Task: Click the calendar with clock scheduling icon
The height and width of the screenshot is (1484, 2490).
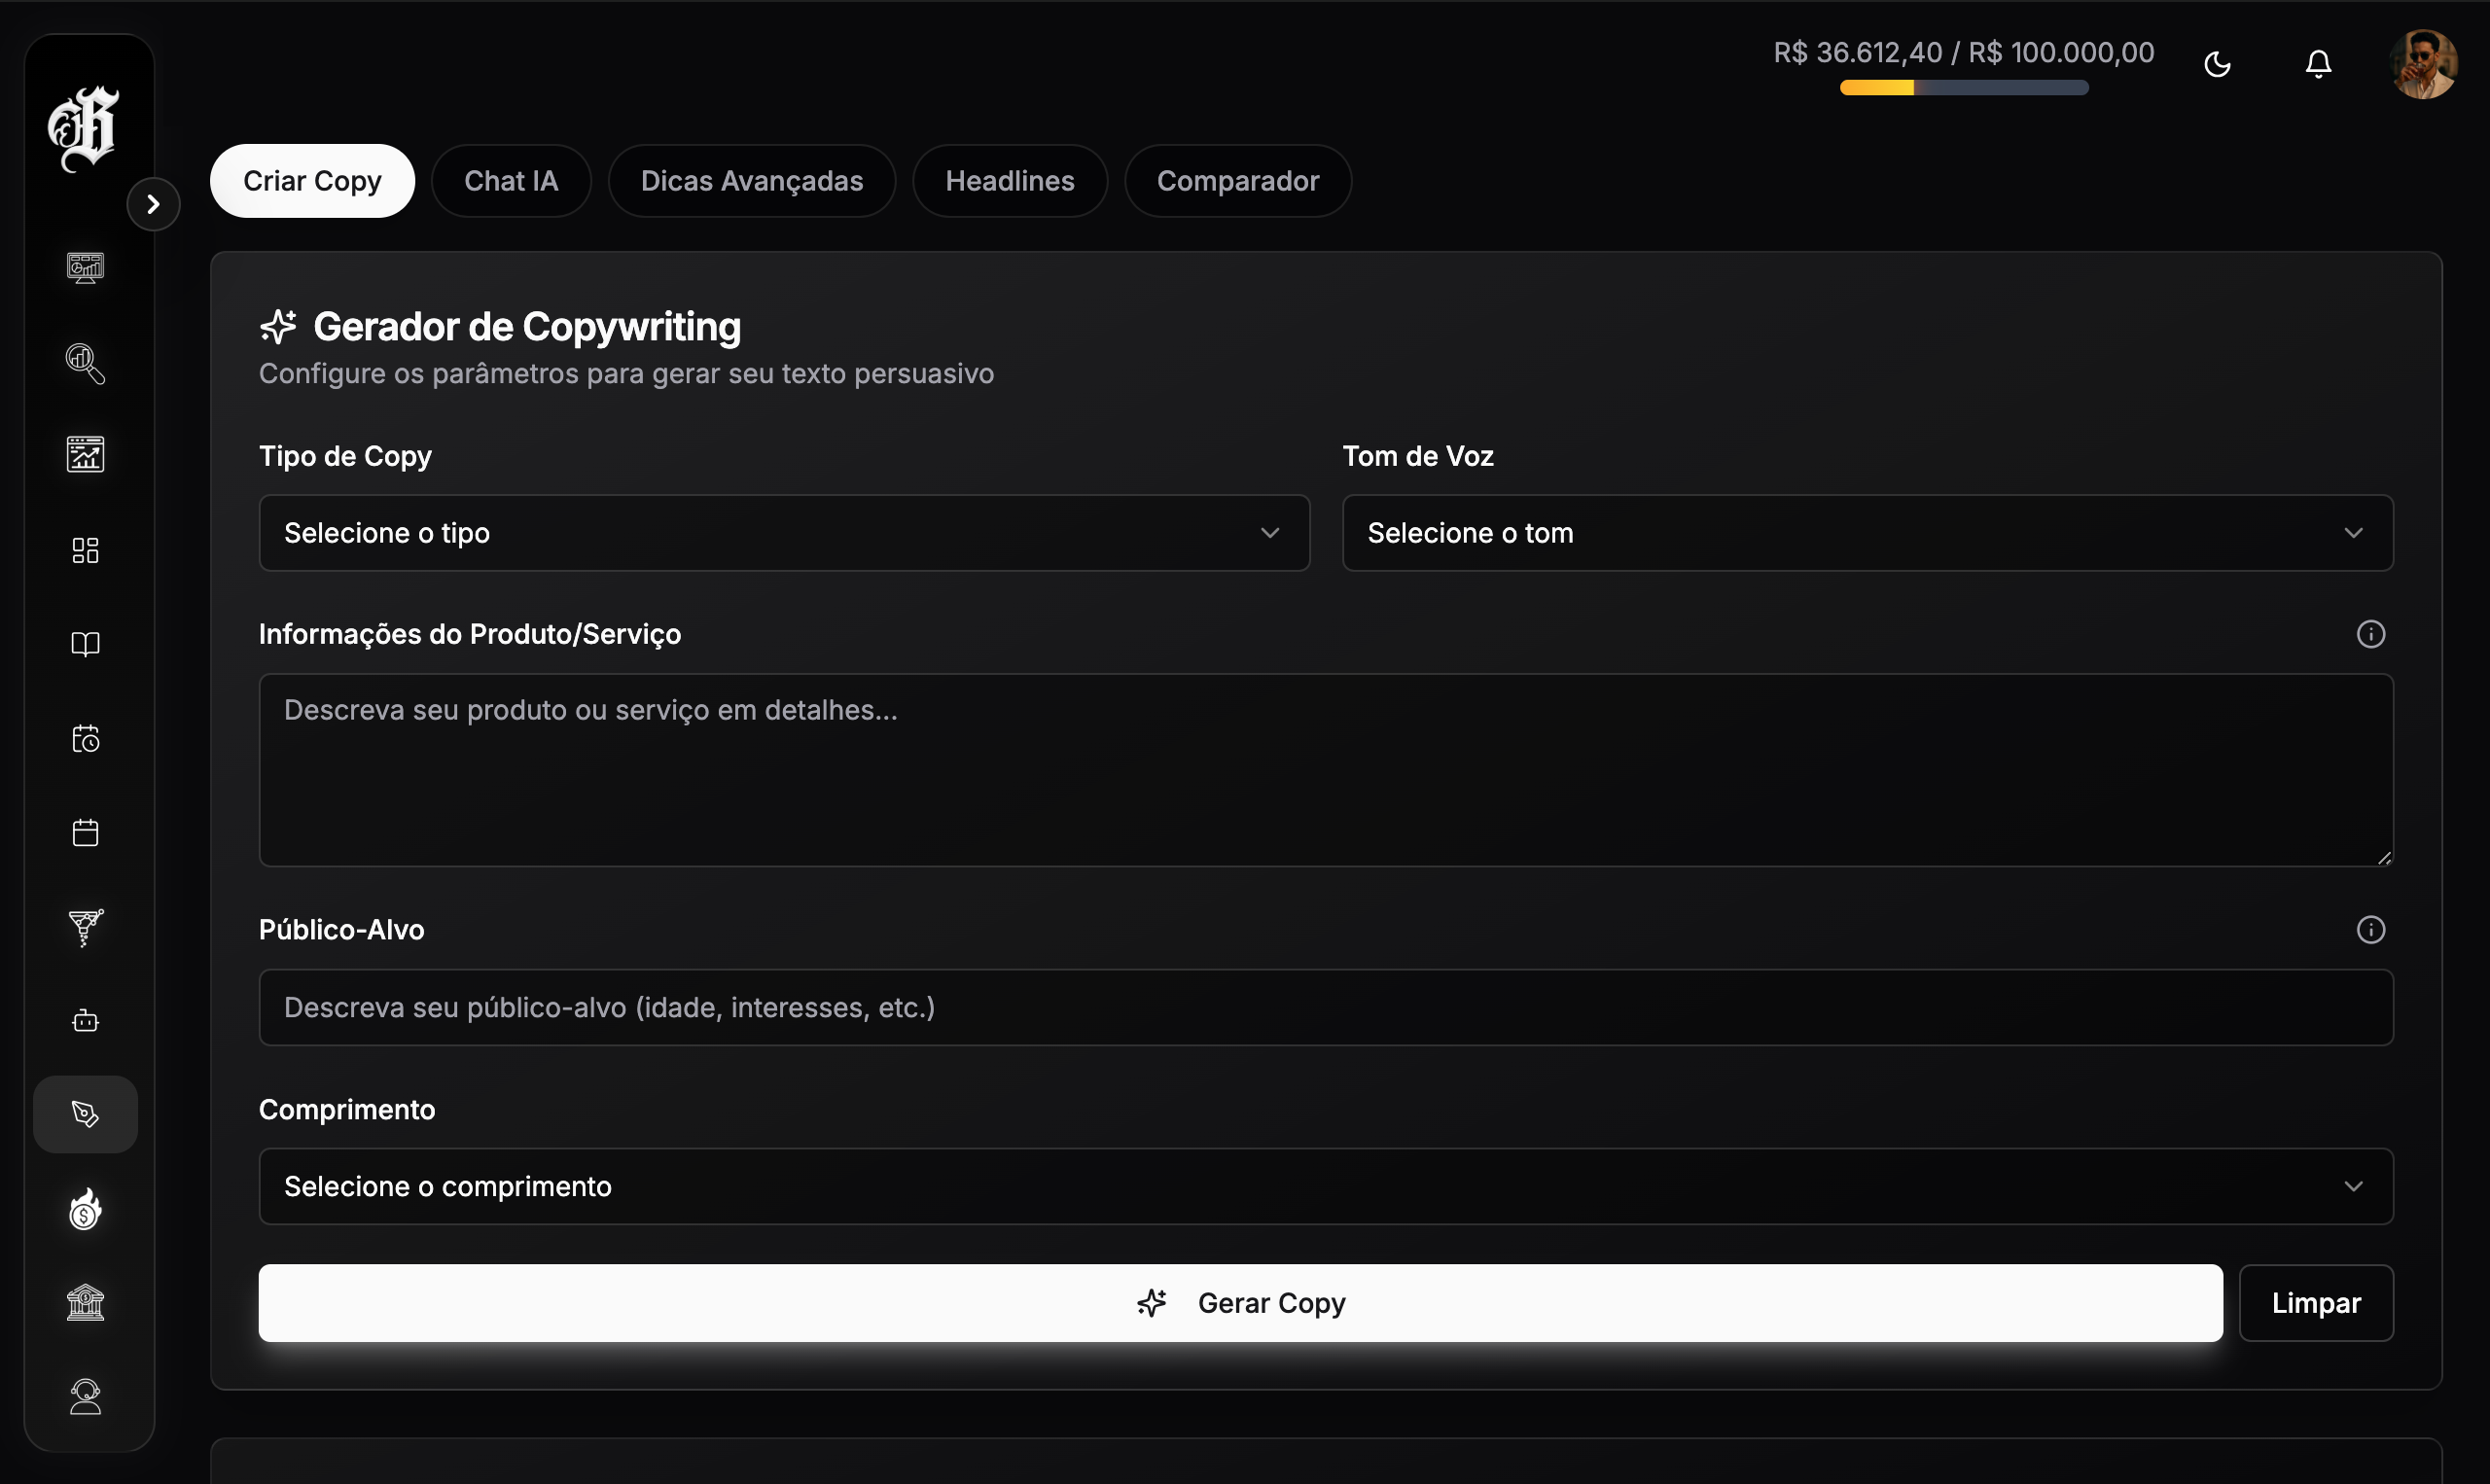Action: (85, 738)
